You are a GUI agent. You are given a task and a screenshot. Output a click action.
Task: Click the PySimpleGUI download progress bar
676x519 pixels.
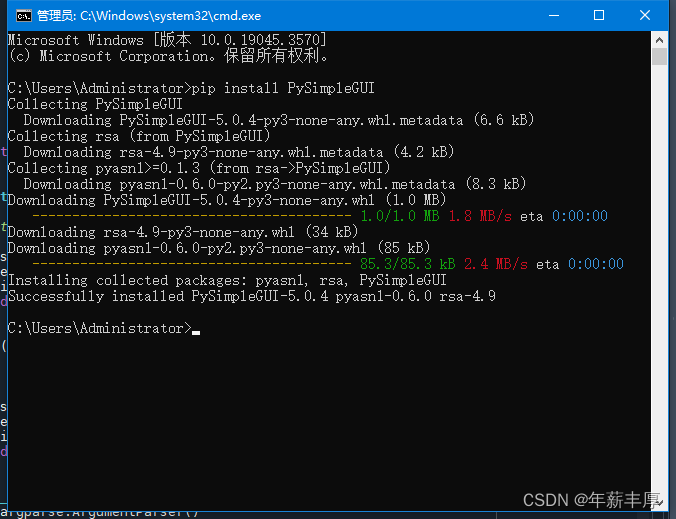pyautogui.click(x=192, y=216)
